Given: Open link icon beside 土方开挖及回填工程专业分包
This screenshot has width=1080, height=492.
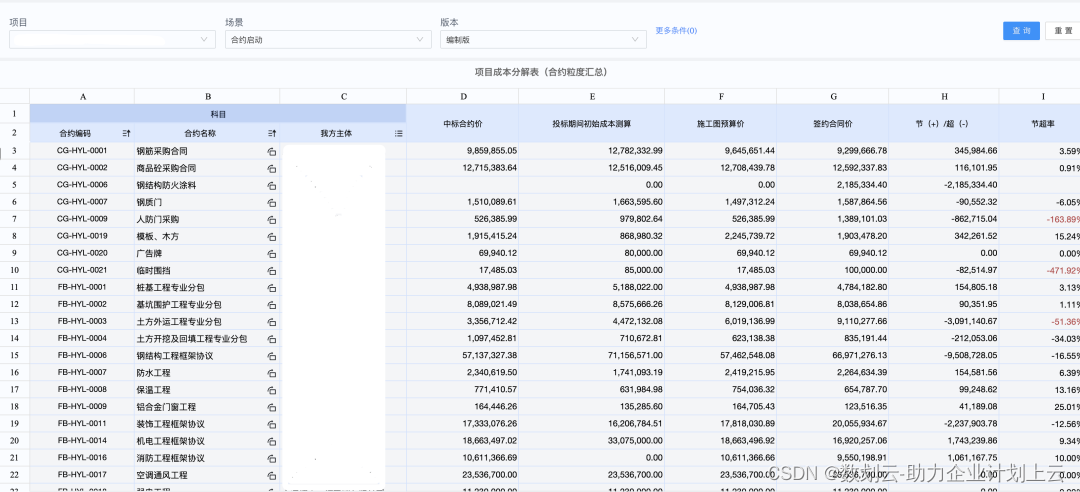Looking at the screenshot, I should click(271, 339).
